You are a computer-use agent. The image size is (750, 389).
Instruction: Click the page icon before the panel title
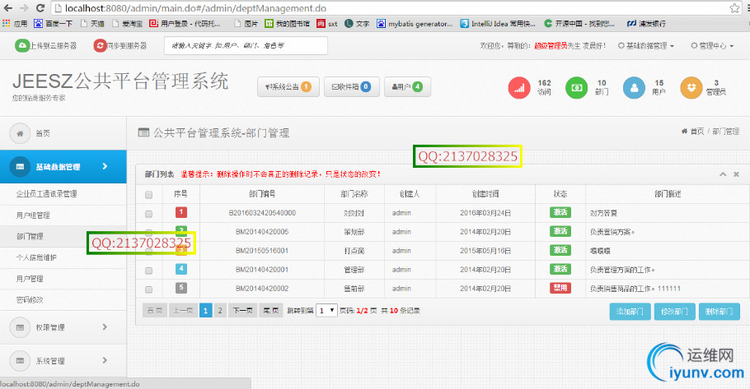143,132
